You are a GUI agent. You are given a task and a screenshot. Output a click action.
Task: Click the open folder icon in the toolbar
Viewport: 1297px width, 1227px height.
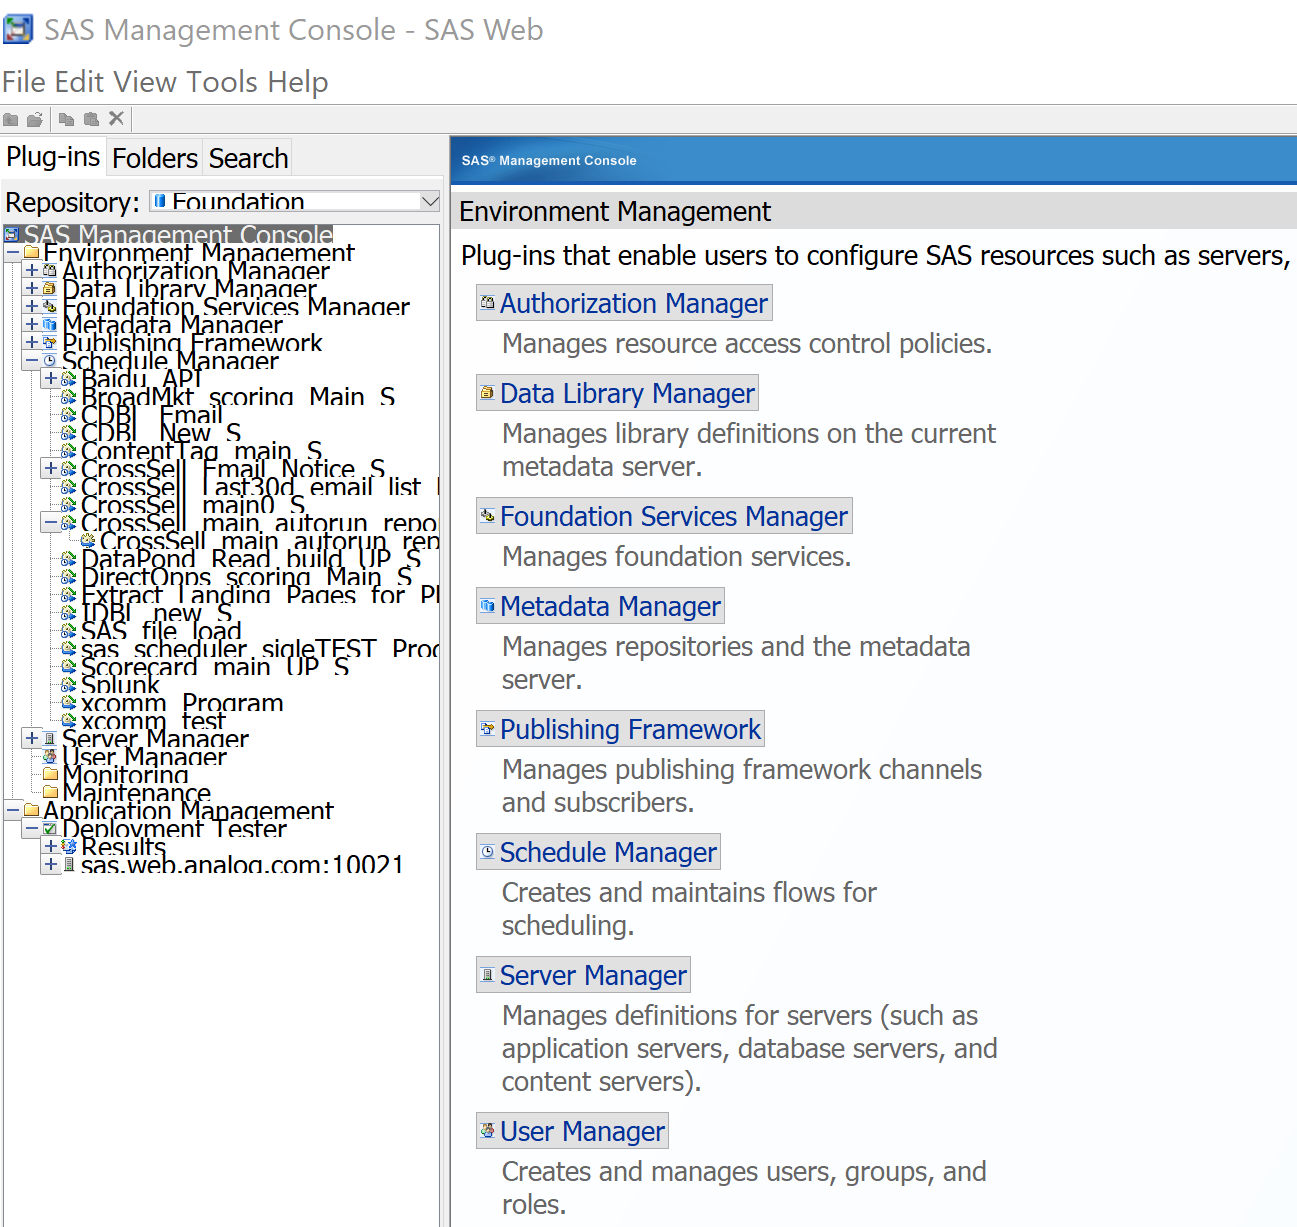point(34,118)
